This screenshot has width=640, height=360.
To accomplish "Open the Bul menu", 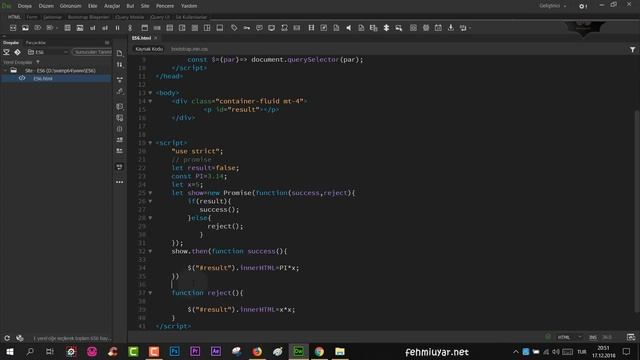I will 130,6.
